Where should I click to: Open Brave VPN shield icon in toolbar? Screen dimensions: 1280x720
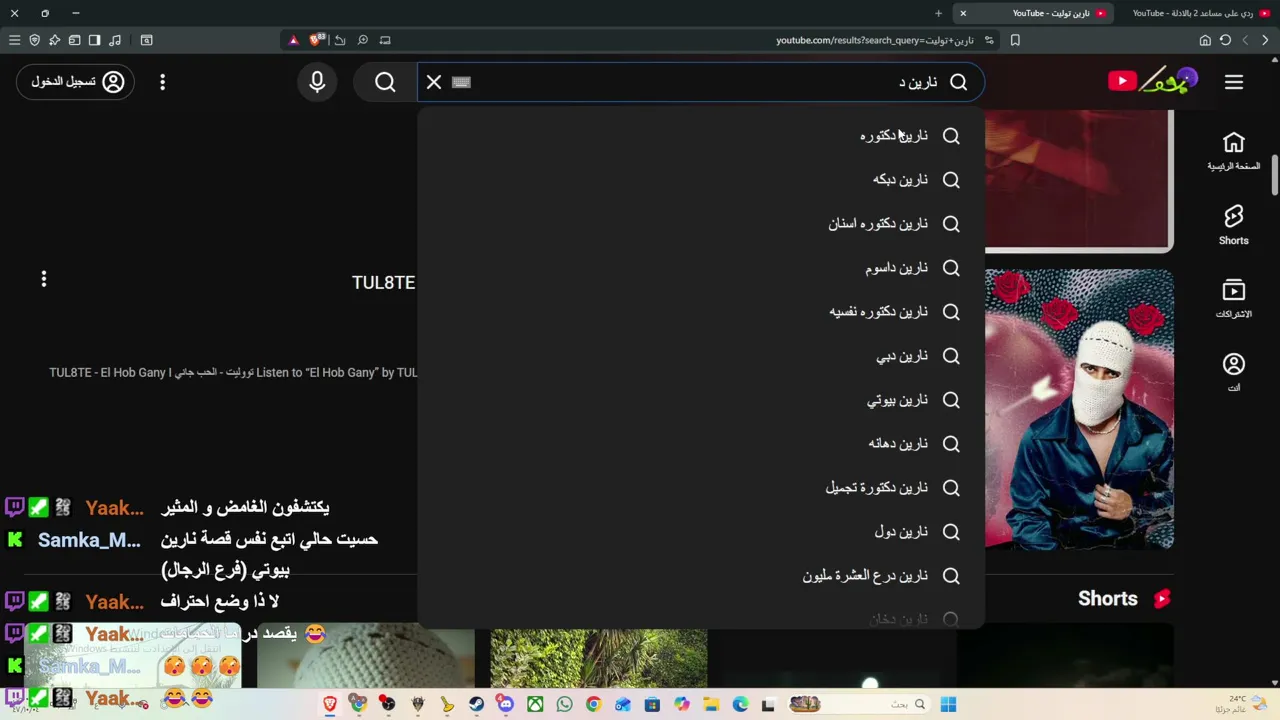34,40
